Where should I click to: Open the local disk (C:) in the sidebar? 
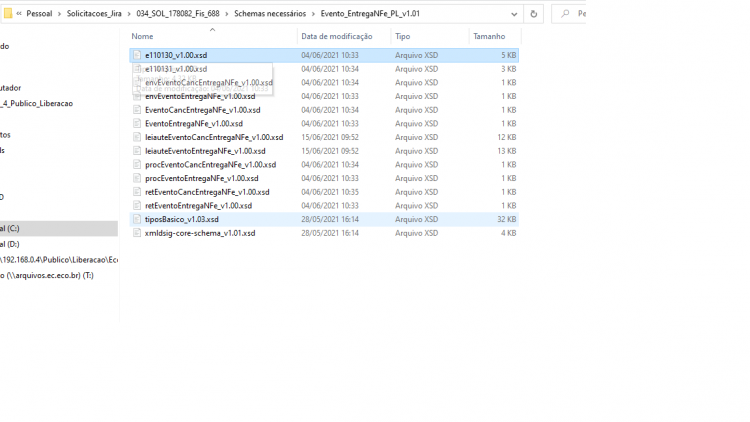(x=58, y=229)
